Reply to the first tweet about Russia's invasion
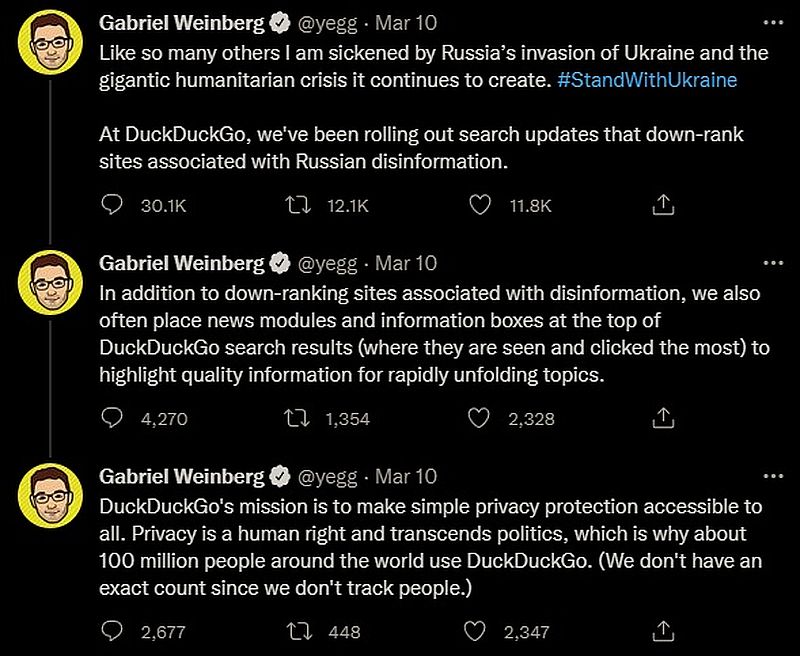The width and height of the screenshot is (800, 656). coord(112,204)
